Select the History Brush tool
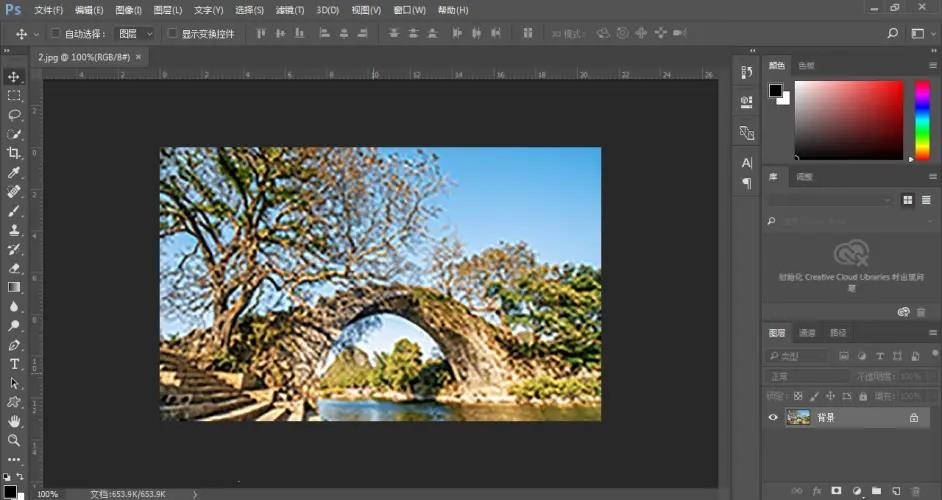Image resolution: width=942 pixels, height=500 pixels. 14,249
